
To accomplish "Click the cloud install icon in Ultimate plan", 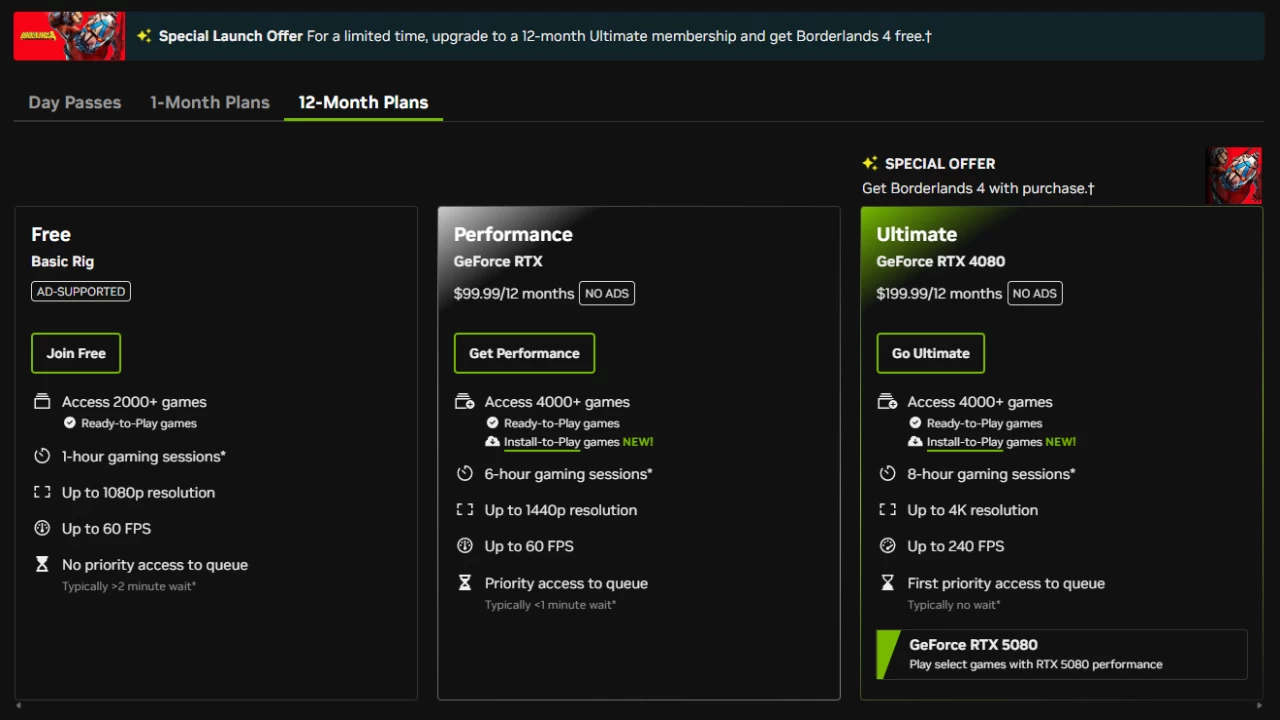I will 915,442.
